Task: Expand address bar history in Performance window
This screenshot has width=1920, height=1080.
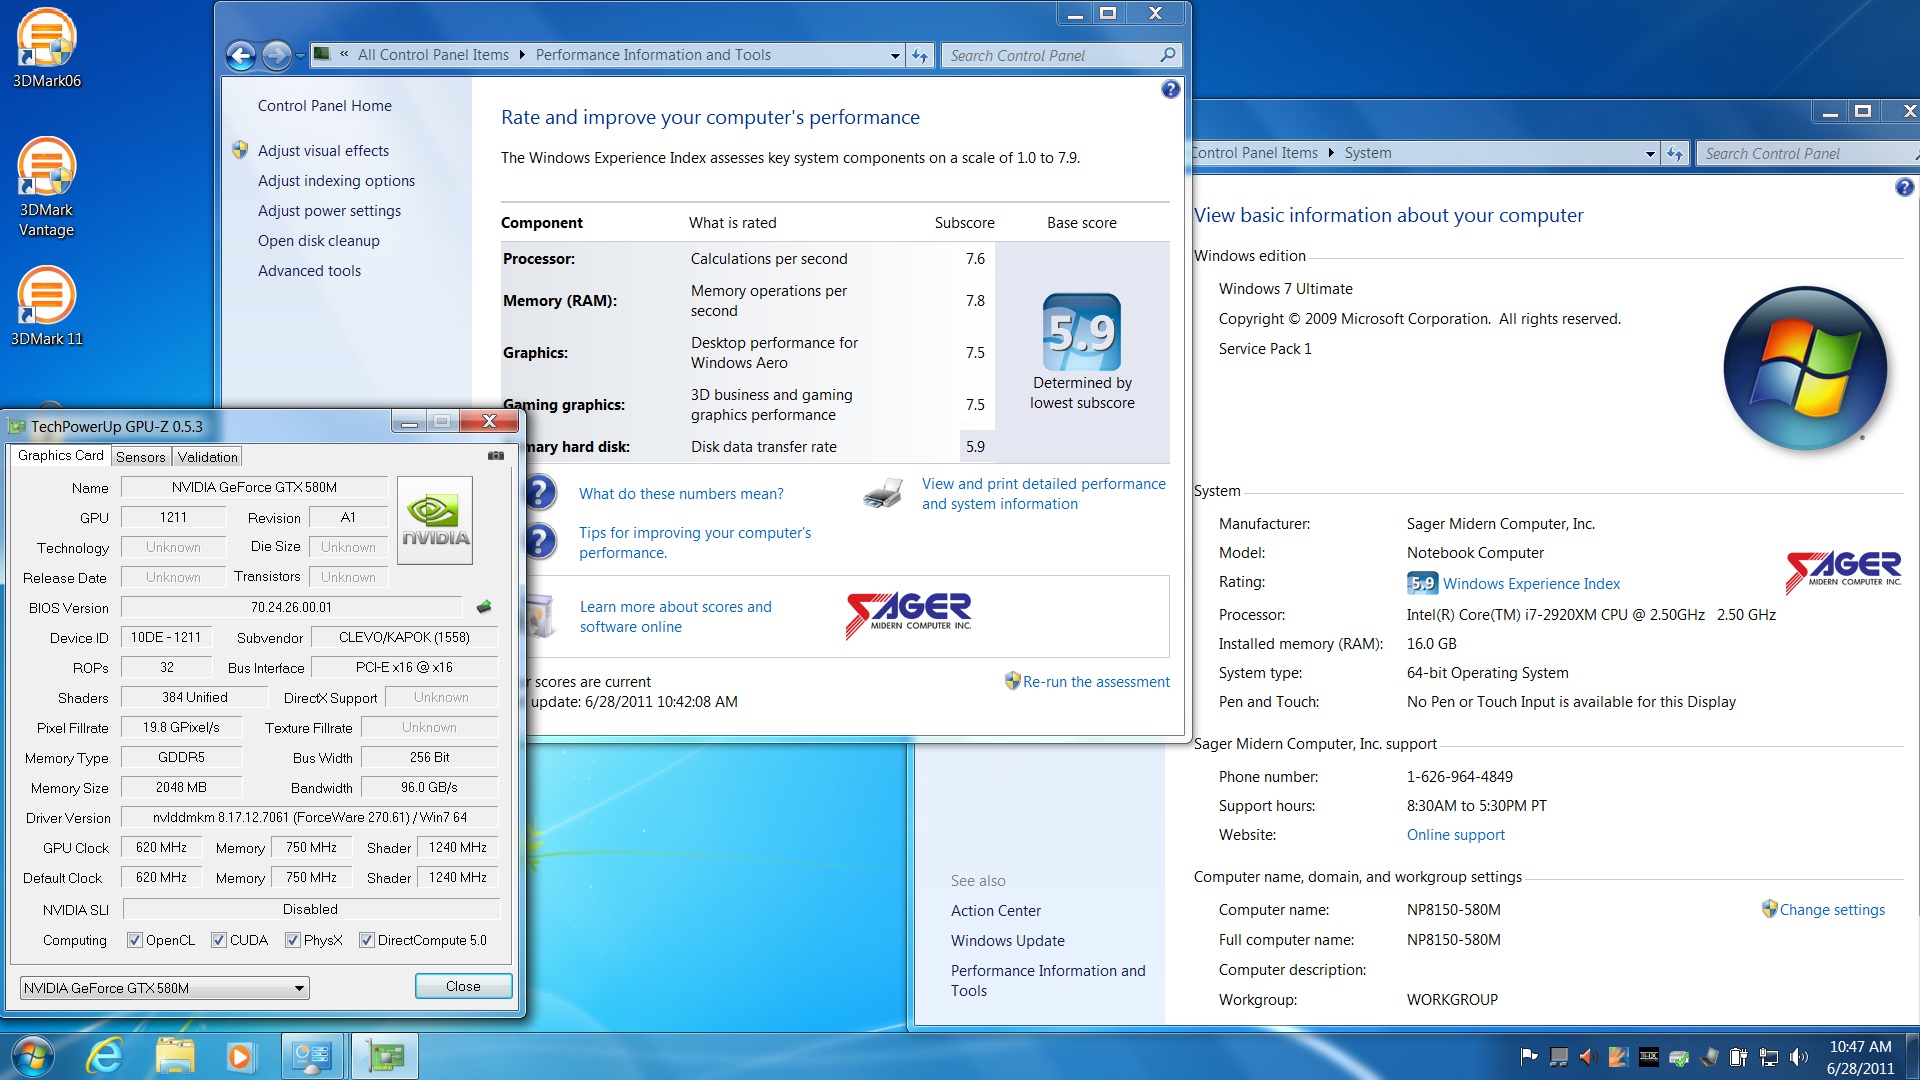Action: point(895,55)
